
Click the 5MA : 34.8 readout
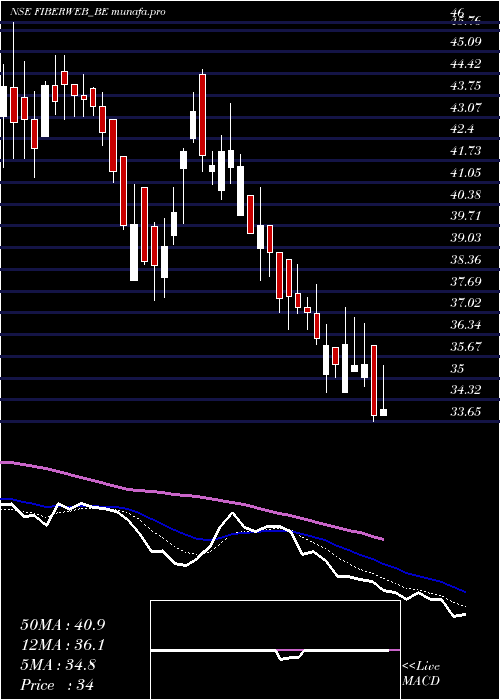(x=58, y=665)
